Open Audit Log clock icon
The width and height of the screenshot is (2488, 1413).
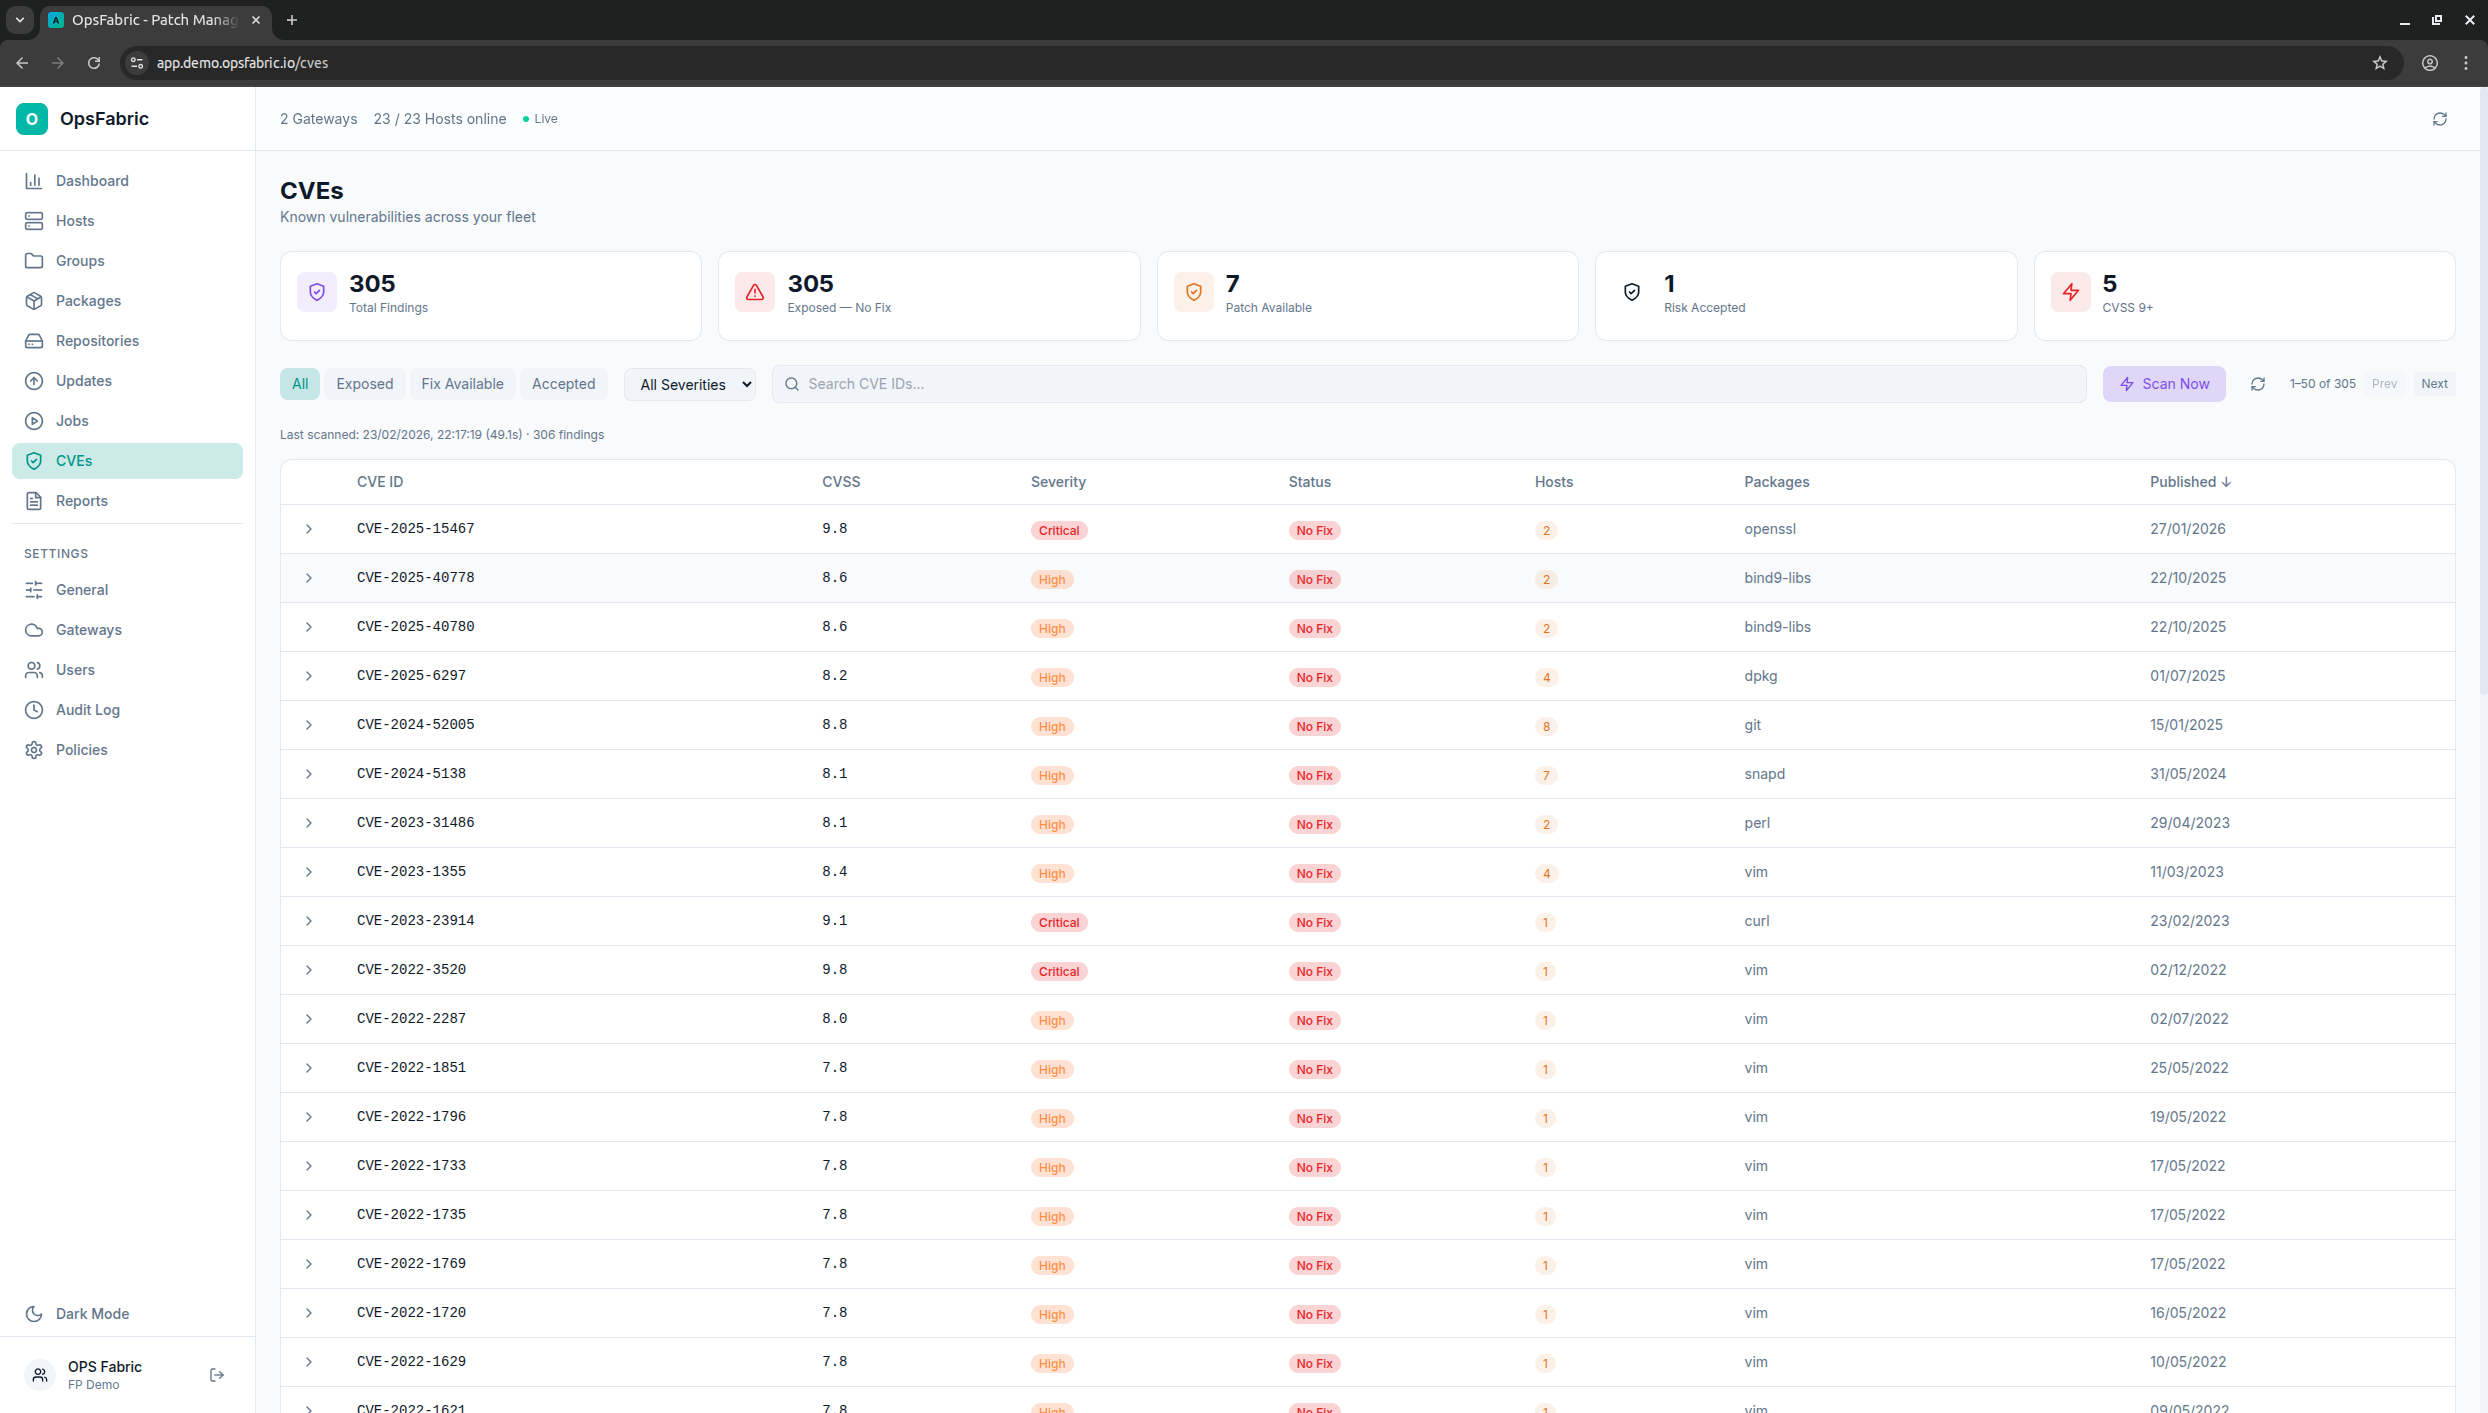pyautogui.click(x=34, y=710)
